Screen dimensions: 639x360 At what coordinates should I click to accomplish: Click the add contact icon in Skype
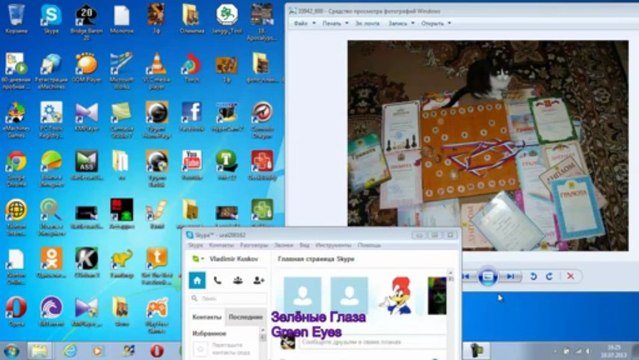click(259, 280)
